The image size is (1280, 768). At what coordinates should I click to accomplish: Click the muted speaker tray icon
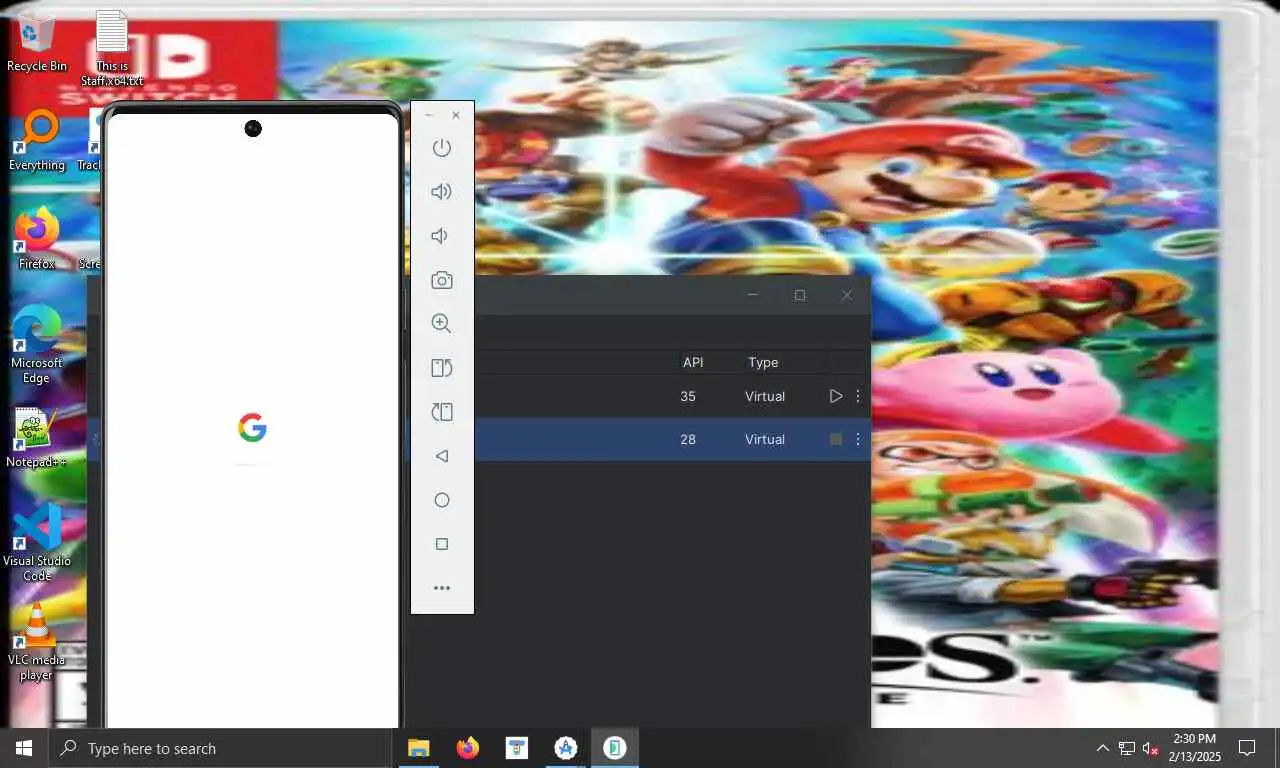(x=1150, y=748)
